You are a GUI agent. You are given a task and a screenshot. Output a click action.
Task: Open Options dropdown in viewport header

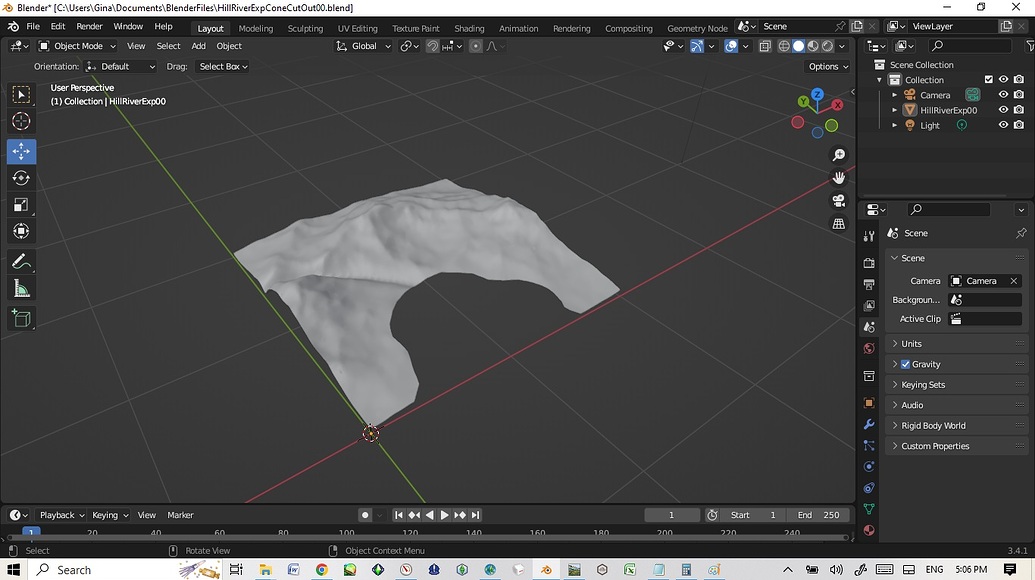pos(828,67)
